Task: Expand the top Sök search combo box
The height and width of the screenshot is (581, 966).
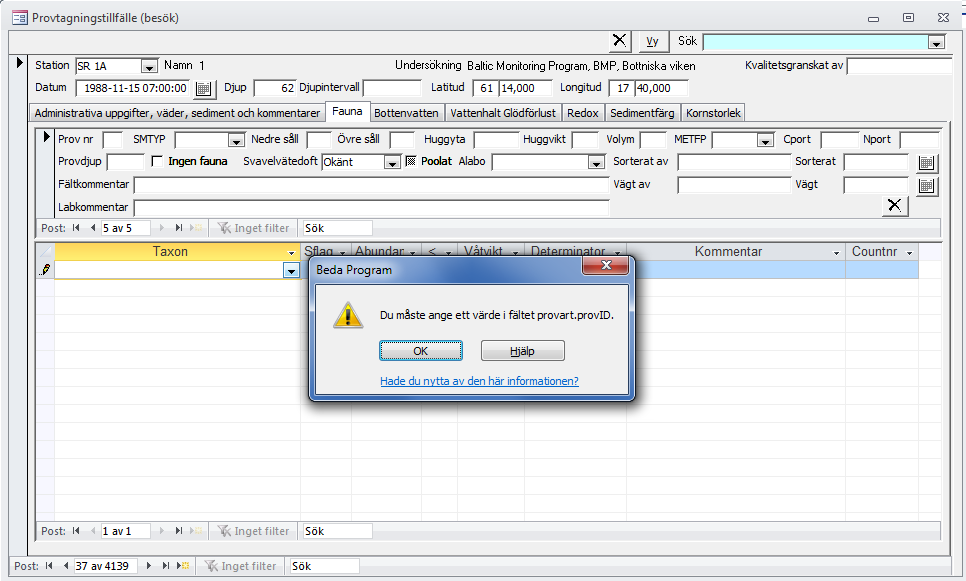Action: (936, 43)
